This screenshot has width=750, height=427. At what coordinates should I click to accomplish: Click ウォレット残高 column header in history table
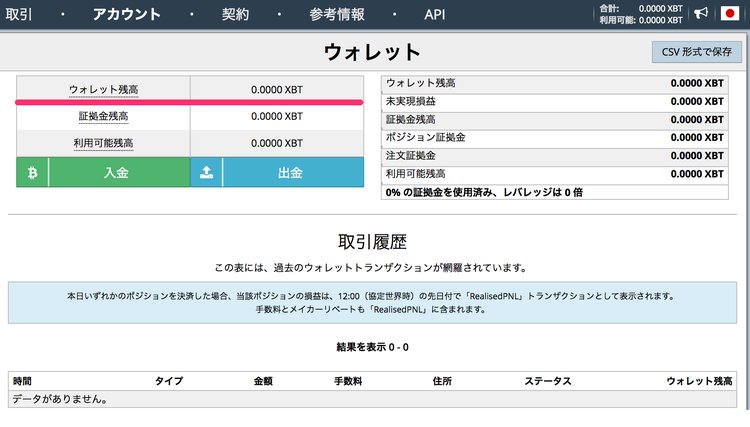coord(699,381)
